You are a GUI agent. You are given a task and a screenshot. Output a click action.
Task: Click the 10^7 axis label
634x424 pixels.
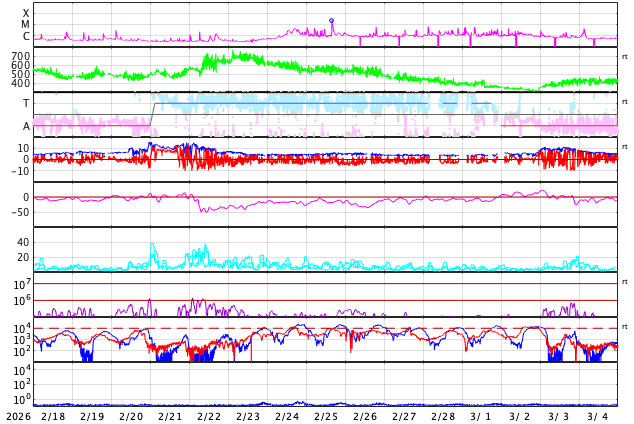21,285
